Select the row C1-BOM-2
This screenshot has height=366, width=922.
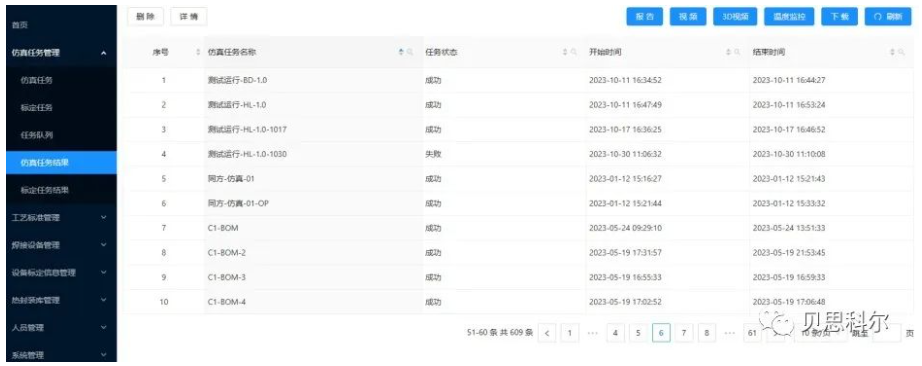coord(519,252)
